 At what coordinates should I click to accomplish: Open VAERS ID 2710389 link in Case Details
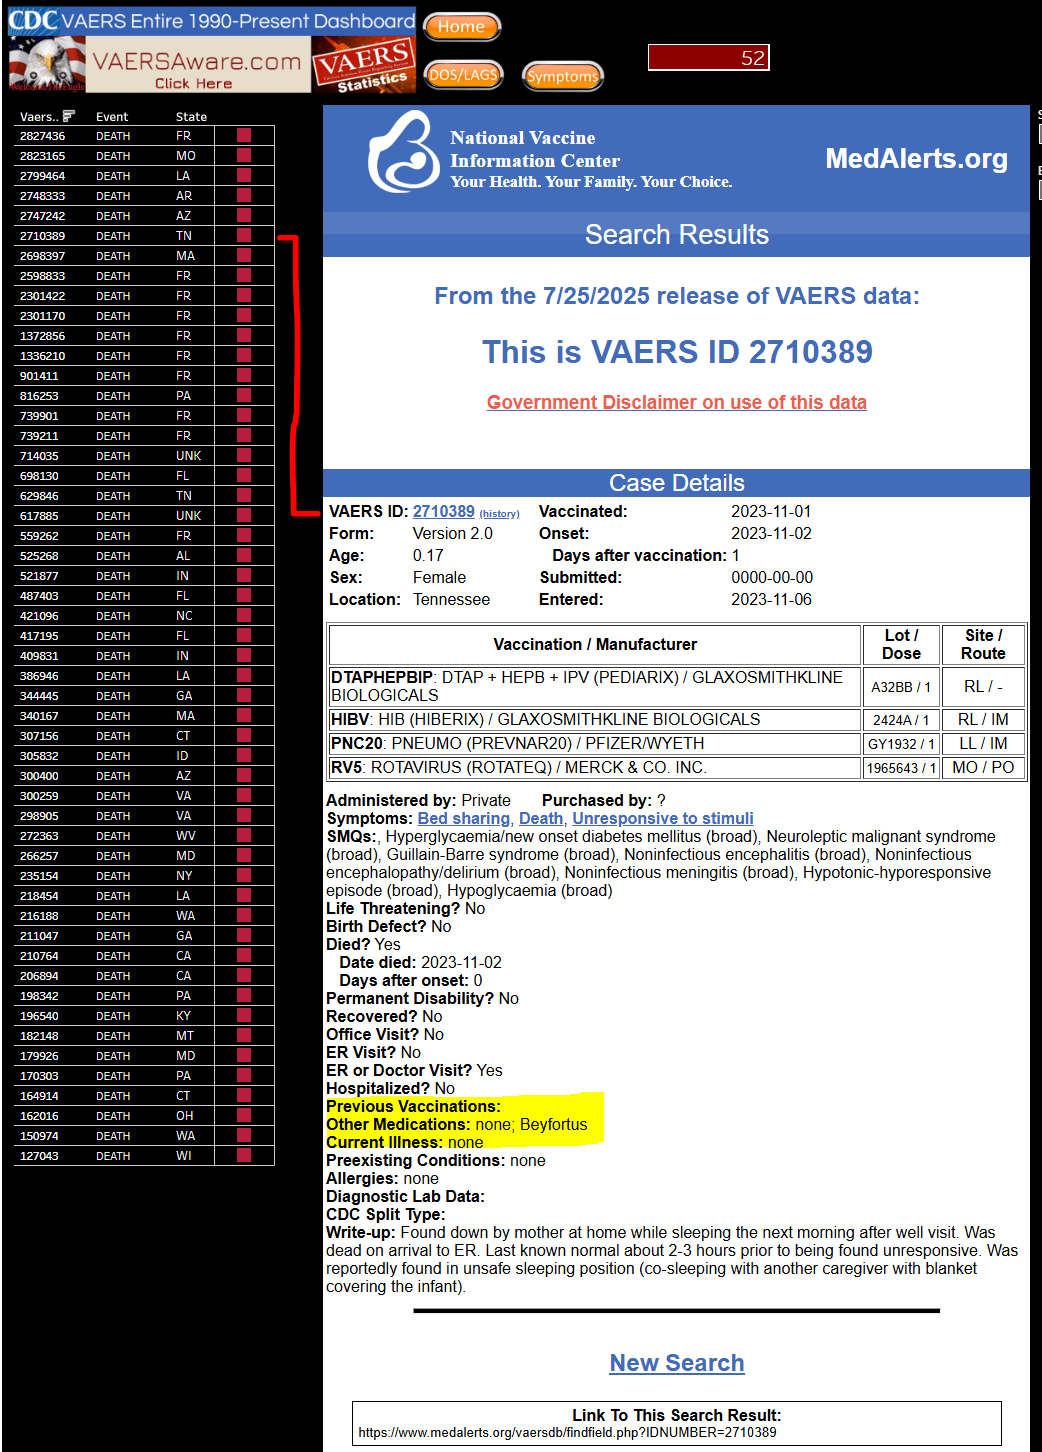point(443,511)
